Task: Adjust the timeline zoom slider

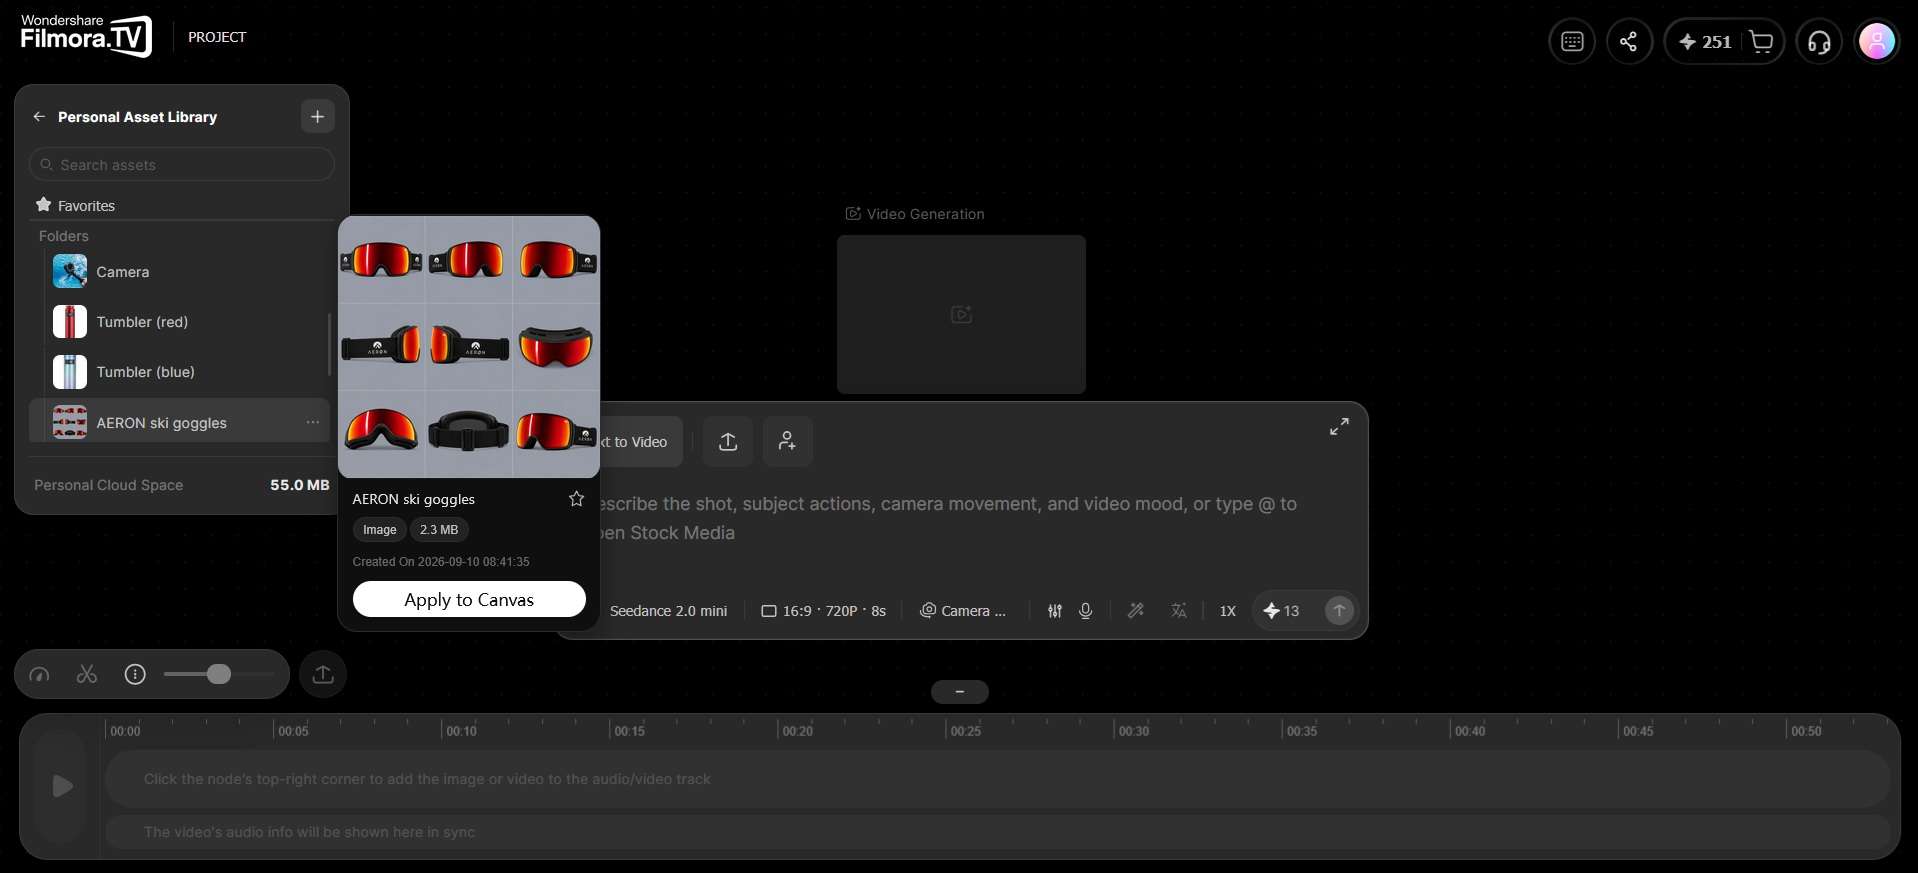Action: pyautogui.click(x=218, y=675)
